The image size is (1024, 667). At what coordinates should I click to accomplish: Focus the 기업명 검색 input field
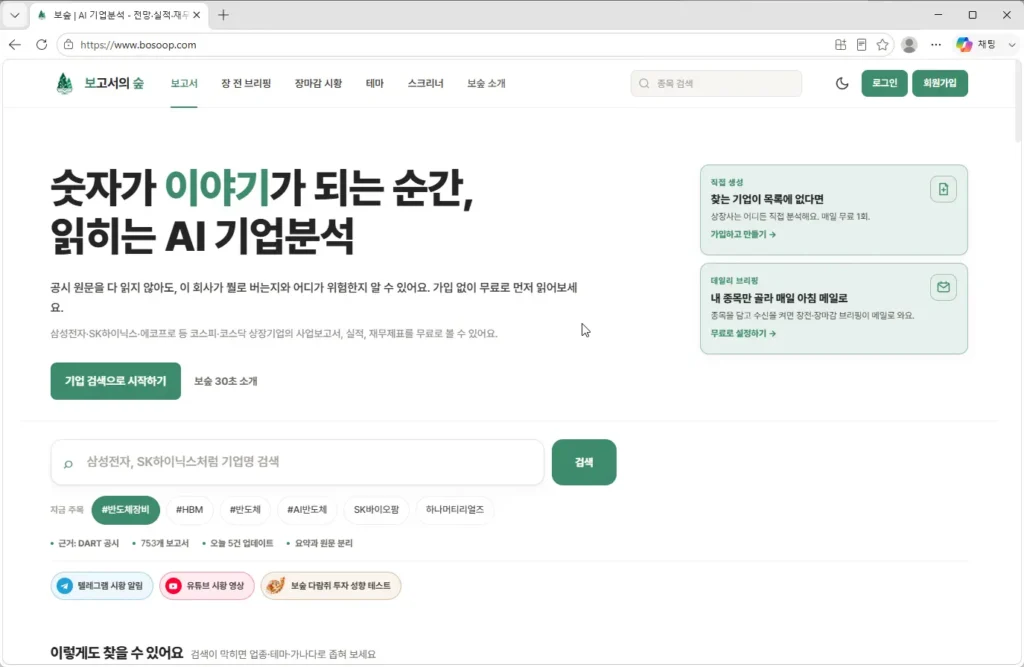click(297, 463)
